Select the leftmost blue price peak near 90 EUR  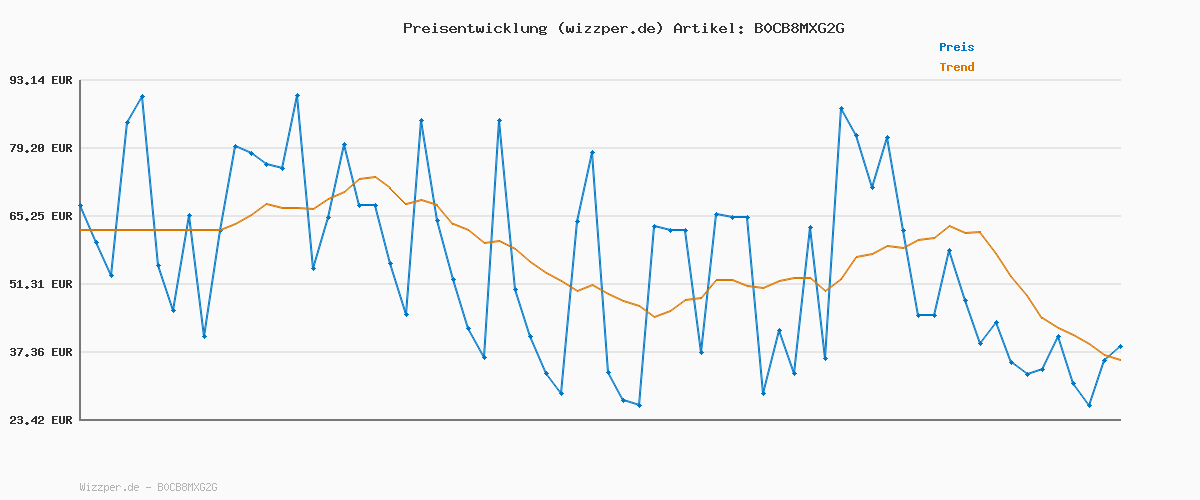[142, 96]
